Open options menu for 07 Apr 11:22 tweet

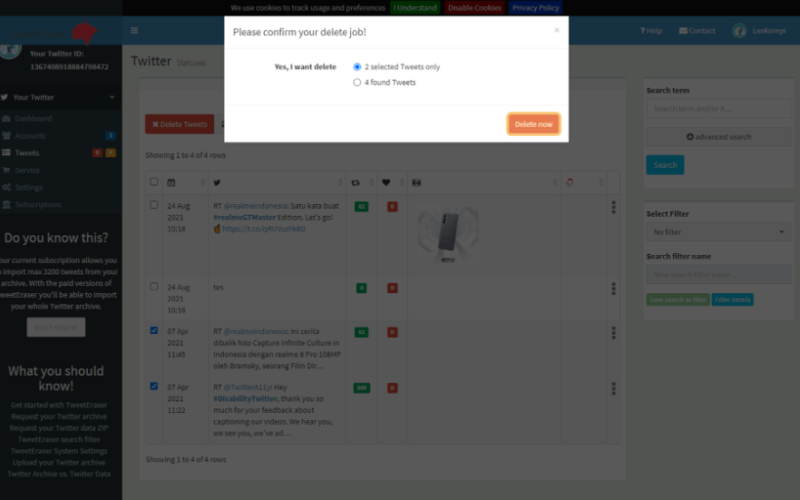click(613, 388)
